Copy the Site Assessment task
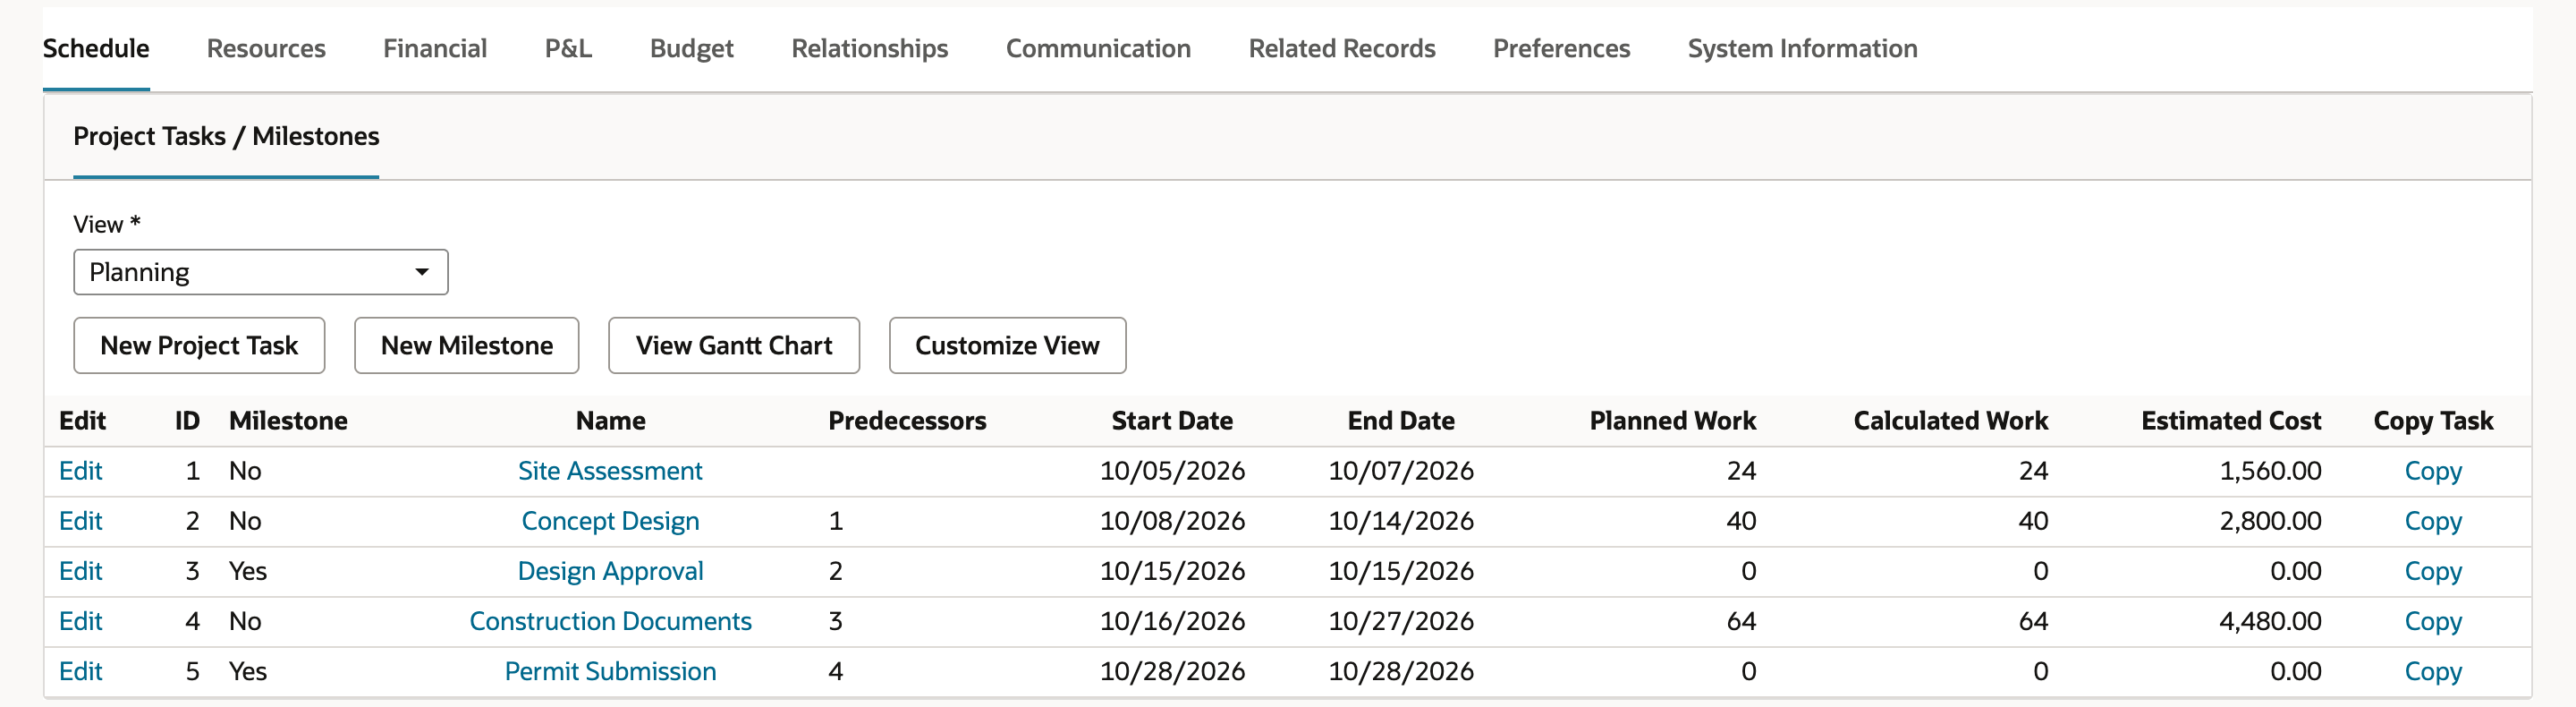This screenshot has width=2576, height=707. [2433, 471]
